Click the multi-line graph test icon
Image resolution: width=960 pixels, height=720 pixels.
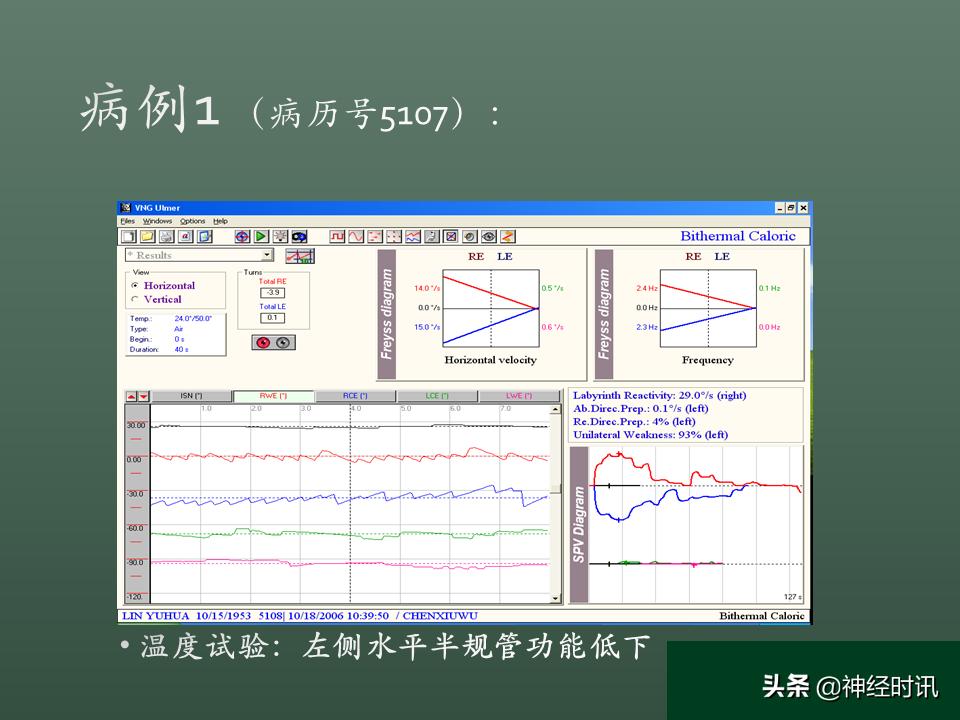pyautogui.click(x=413, y=236)
